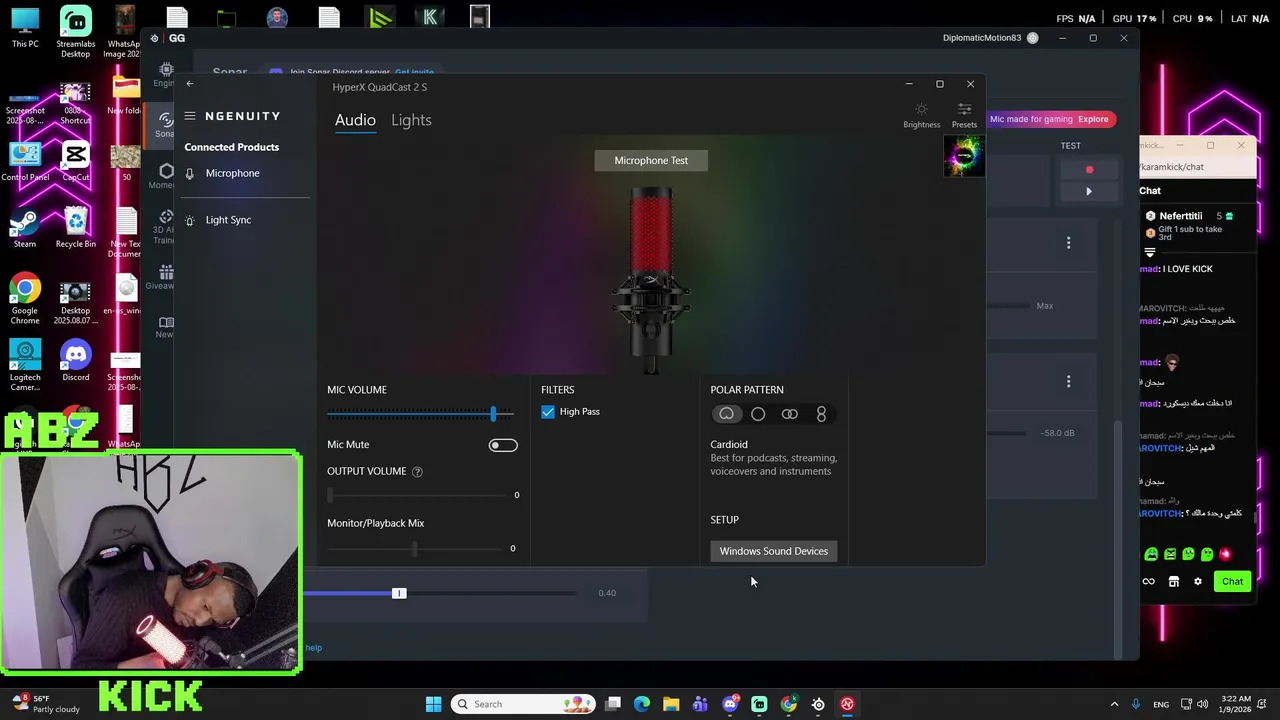This screenshot has height=720, width=1280.
Task: Click the taskbar Search box
Action: (x=522, y=704)
